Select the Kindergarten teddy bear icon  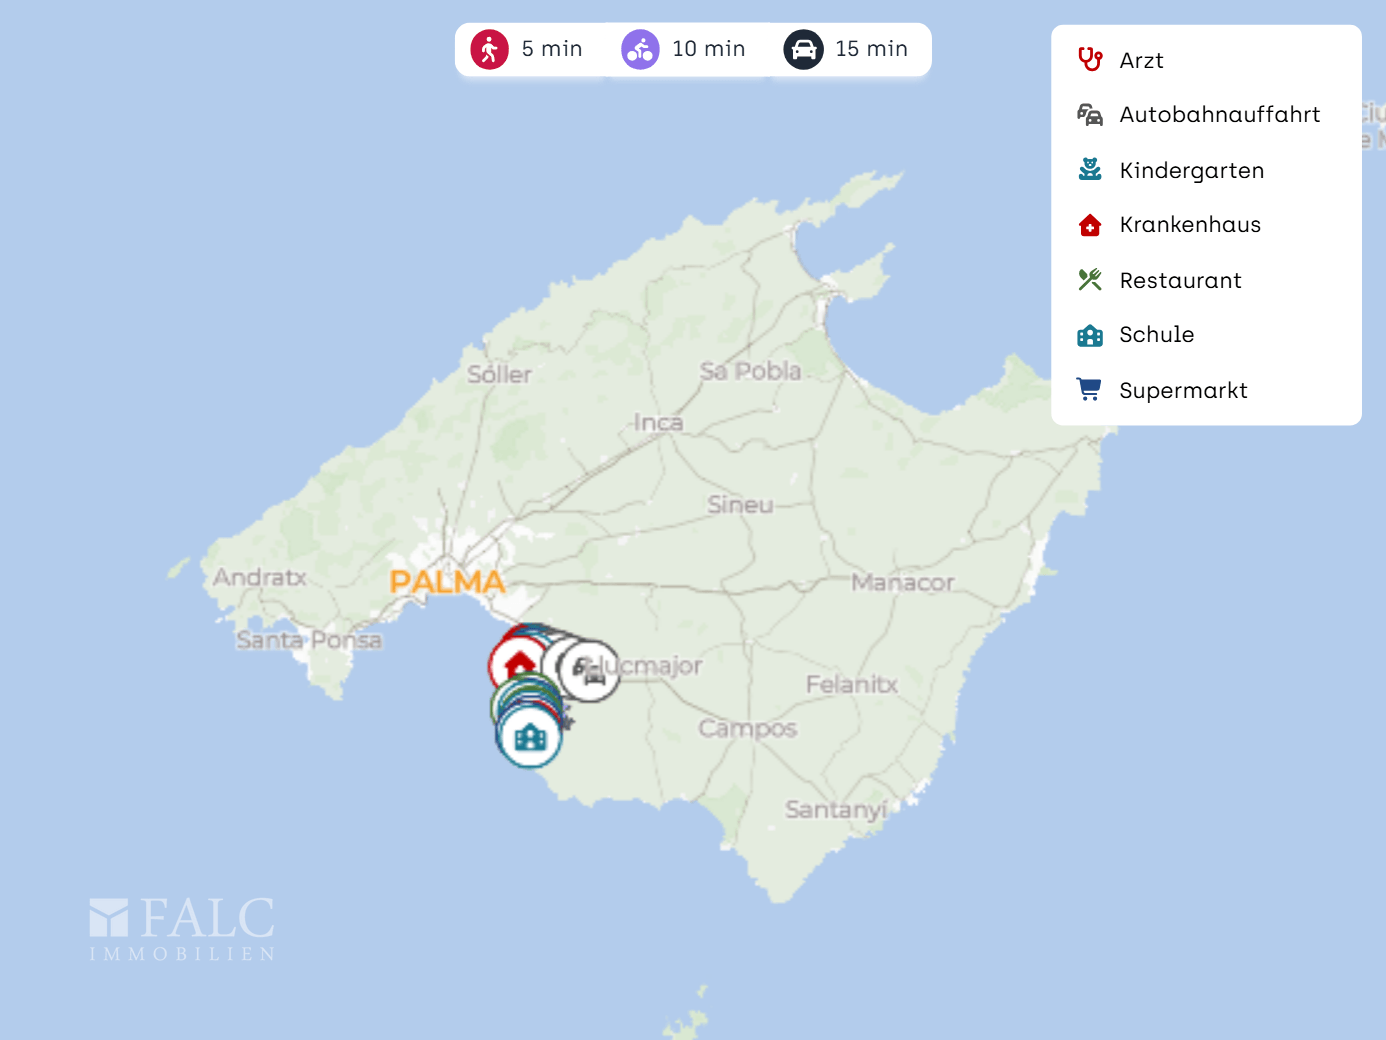click(1090, 170)
